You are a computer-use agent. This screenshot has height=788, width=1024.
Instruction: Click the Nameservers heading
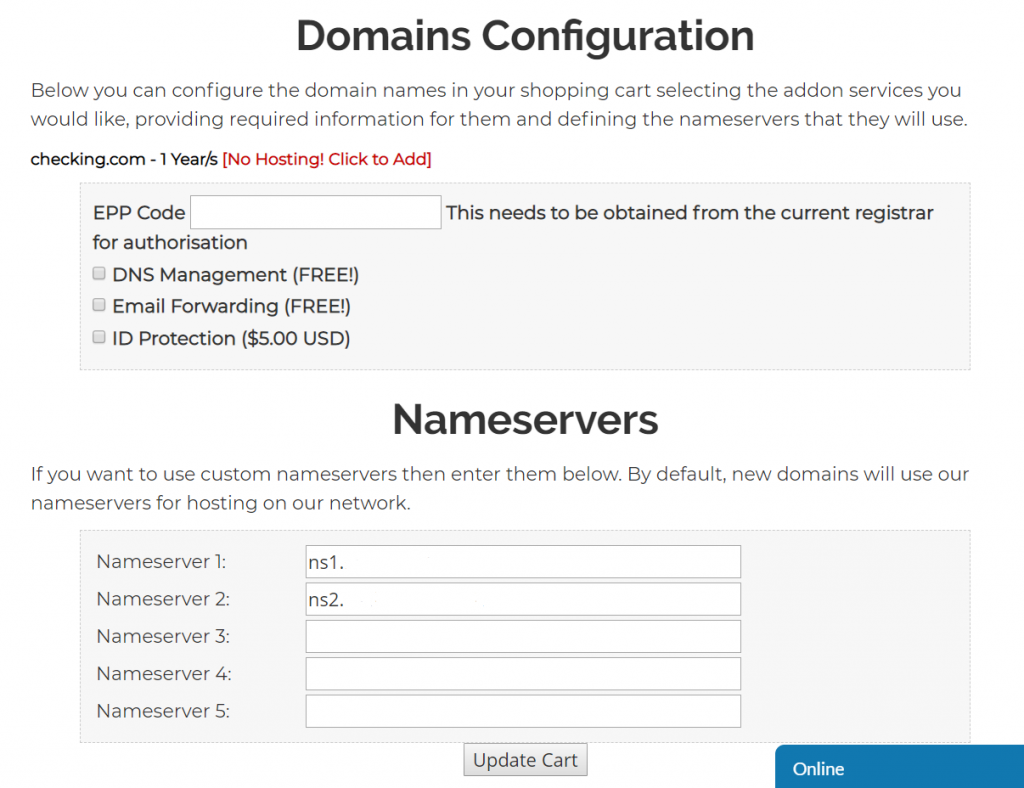(525, 419)
